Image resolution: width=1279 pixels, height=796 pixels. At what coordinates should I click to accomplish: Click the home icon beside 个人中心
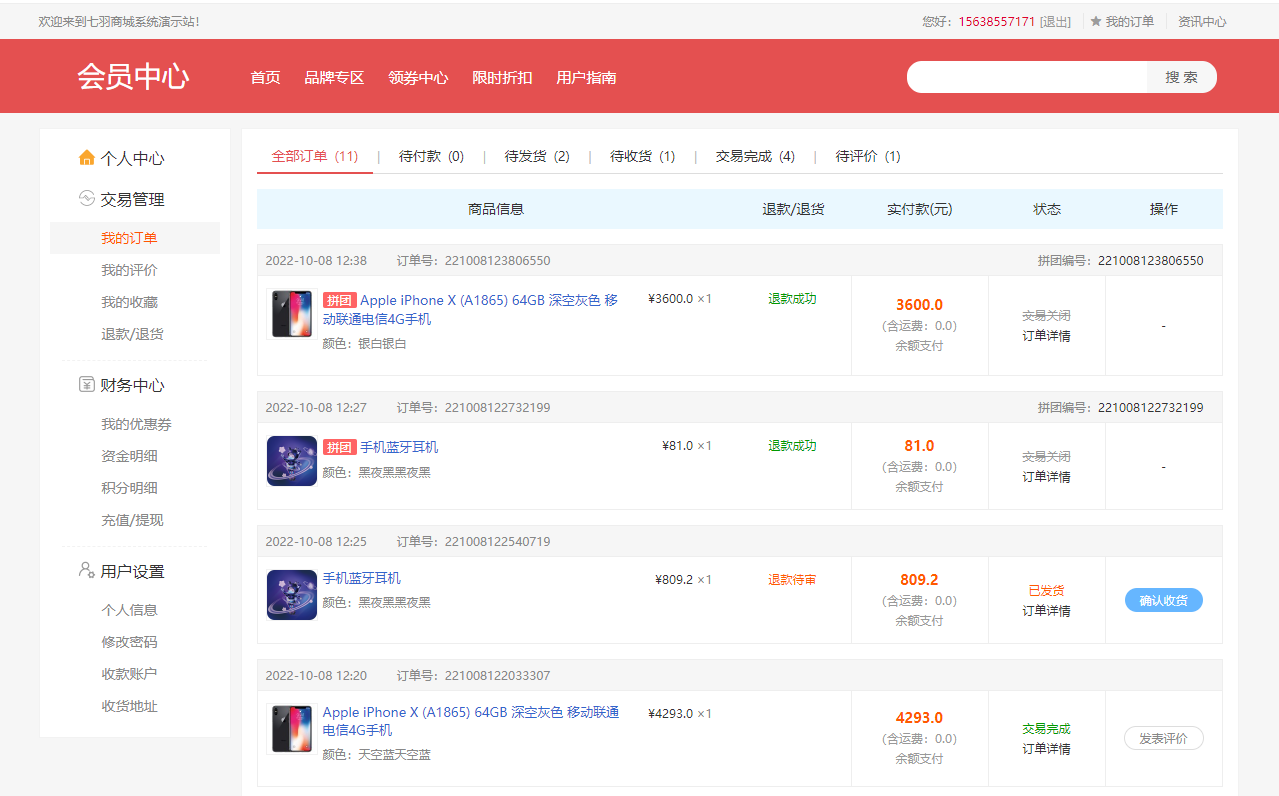pyautogui.click(x=87, y=158)
